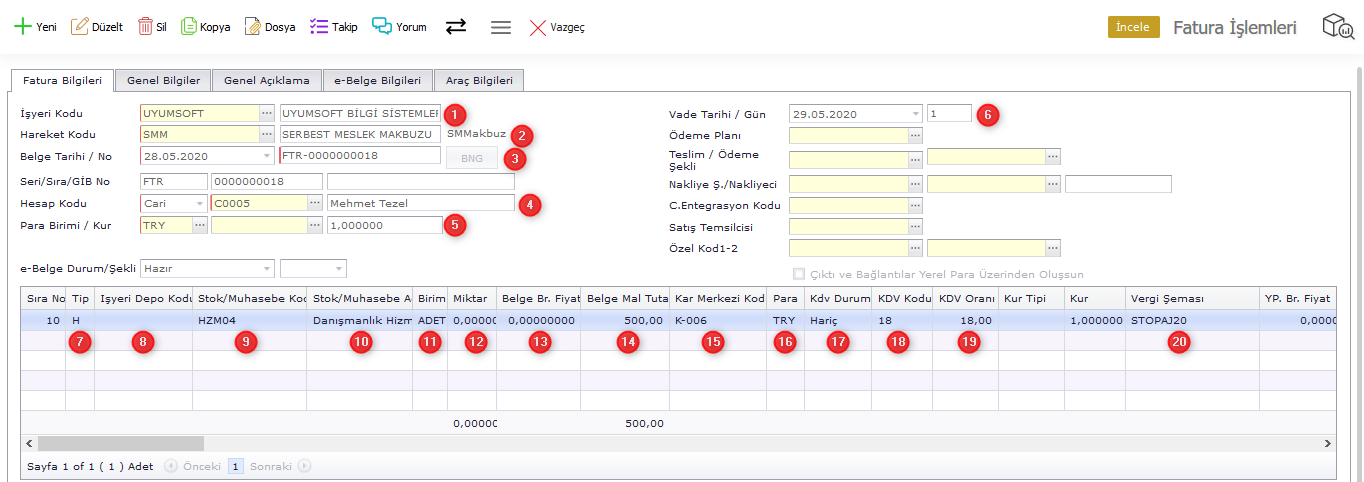Image resolution: width=1364 pixels, height=482 pixels.
Task: Click the Sil trash icon
Action: click(x=145, y=27)
